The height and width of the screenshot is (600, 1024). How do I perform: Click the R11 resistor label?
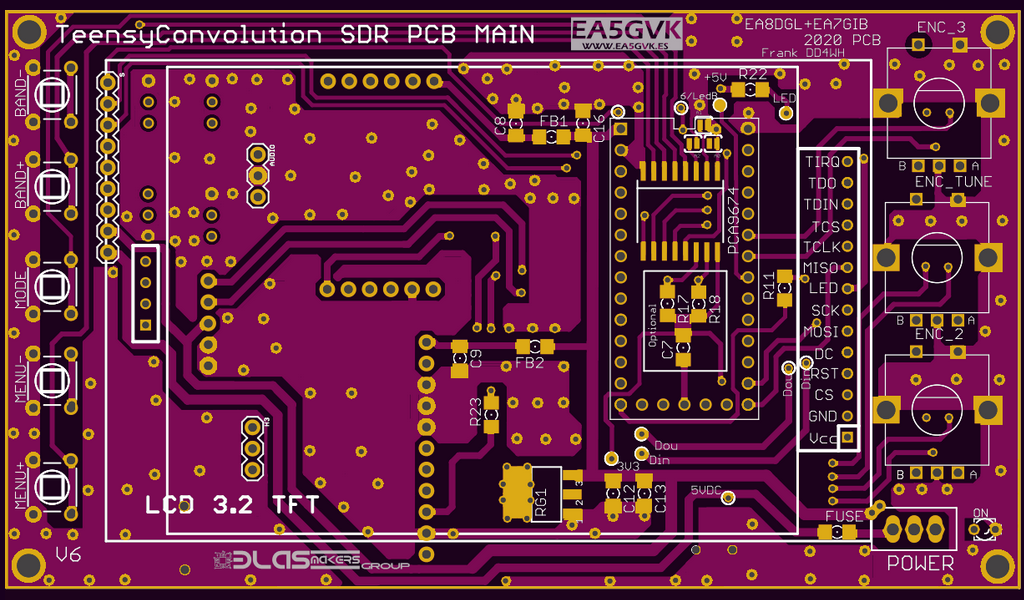[769, 286]
